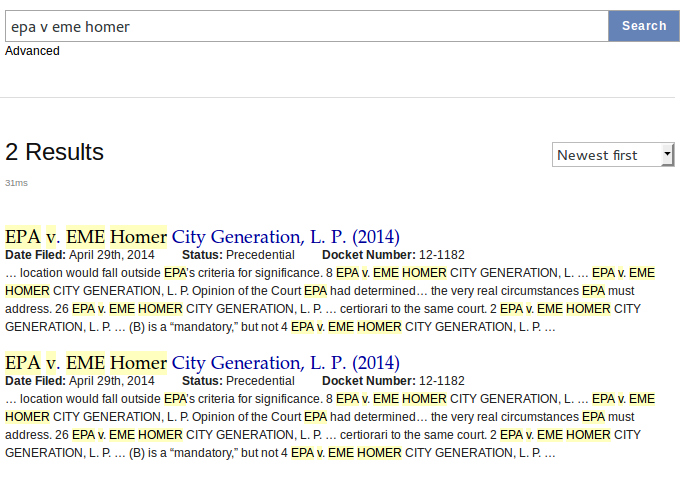Open the first EPA v. EME Homer result
This screenshot has width=687, height=488.
202,237
